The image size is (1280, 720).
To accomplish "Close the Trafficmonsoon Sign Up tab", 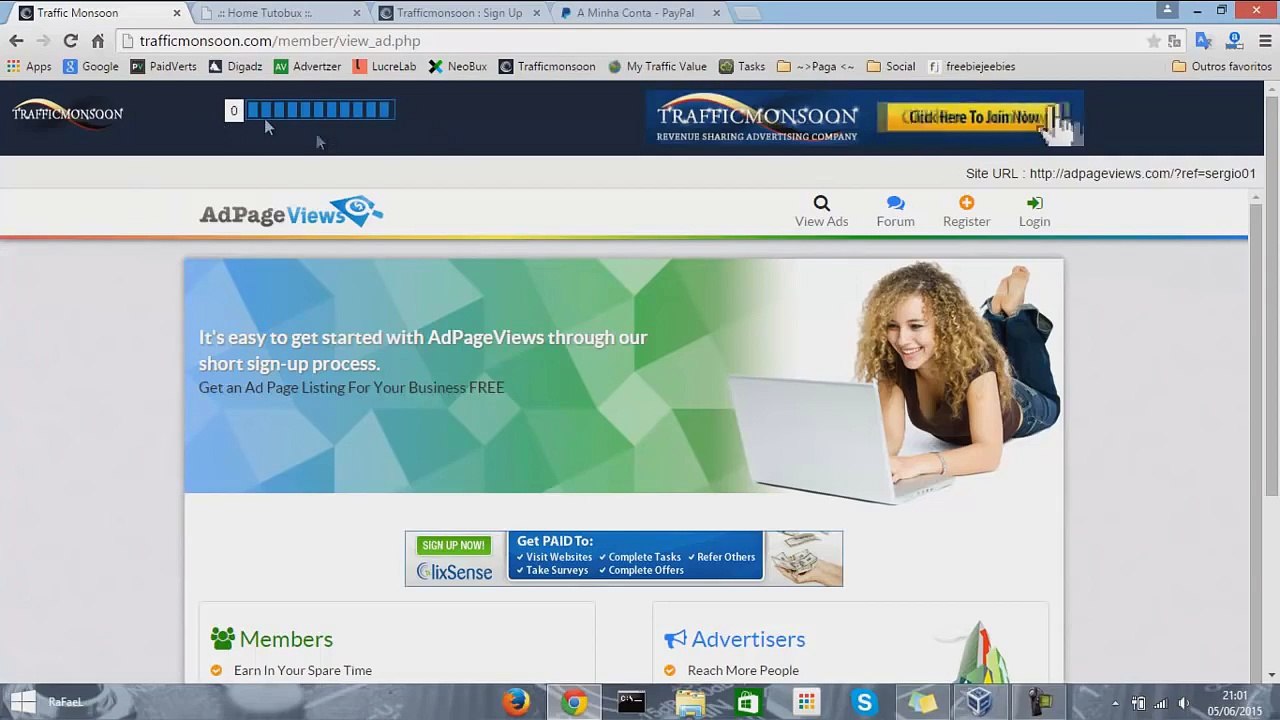I will point(537,13).
